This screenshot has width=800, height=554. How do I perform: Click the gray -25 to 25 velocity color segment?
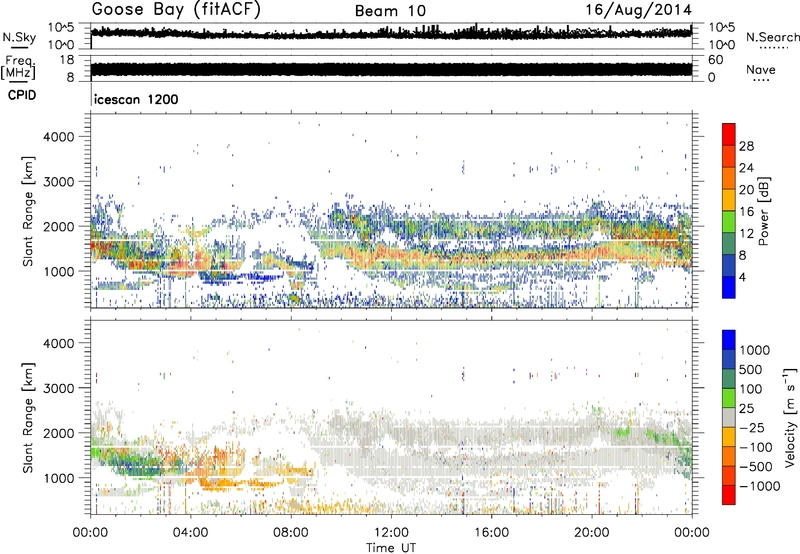click(x=729, y=418)
